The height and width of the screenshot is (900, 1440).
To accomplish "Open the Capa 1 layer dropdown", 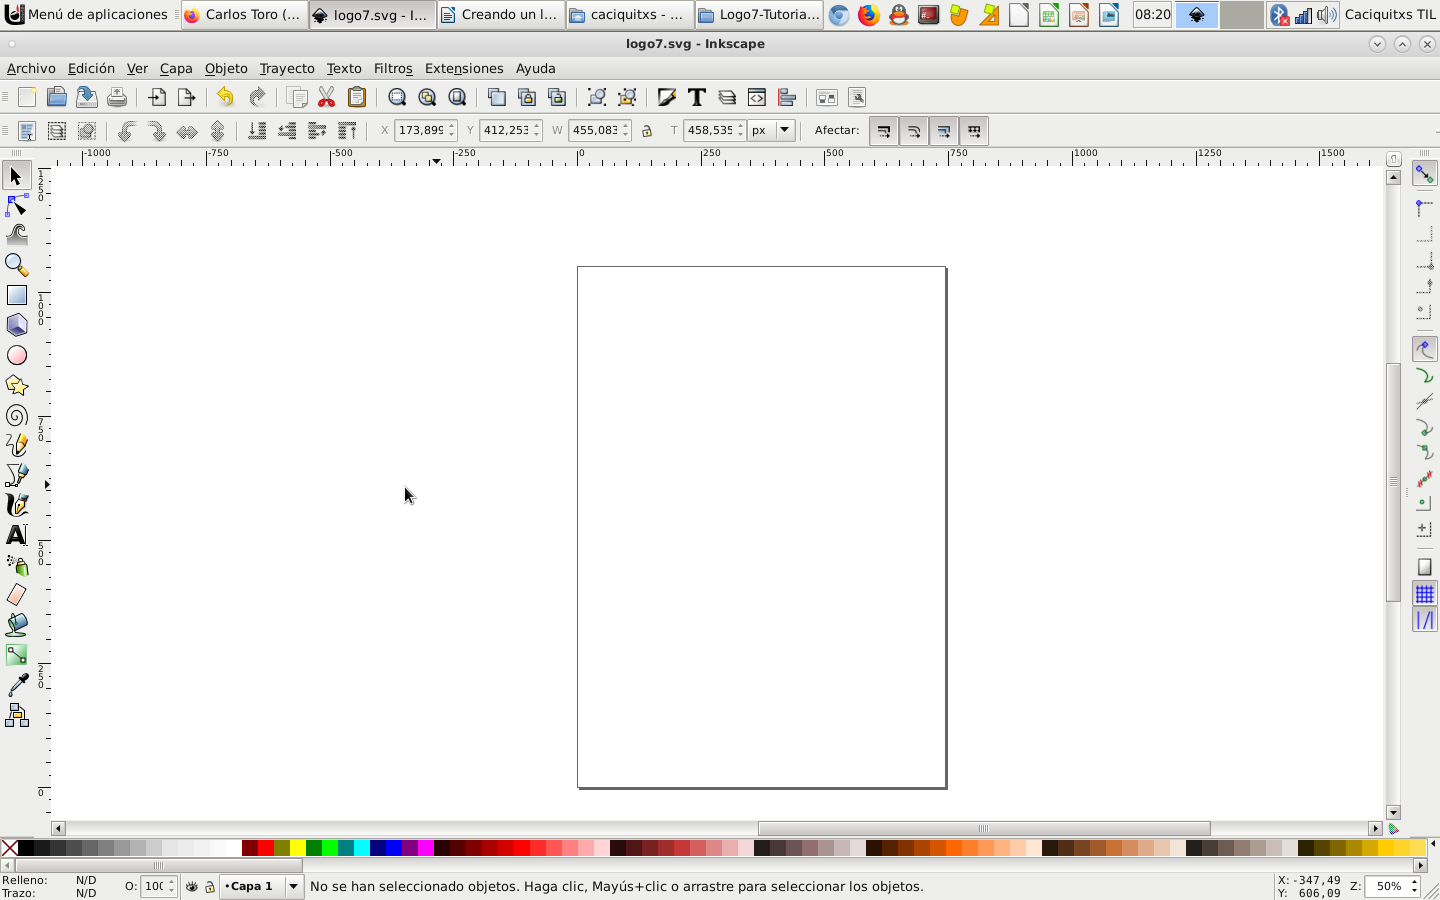I will pyautogui.click(x=263, y=886).
